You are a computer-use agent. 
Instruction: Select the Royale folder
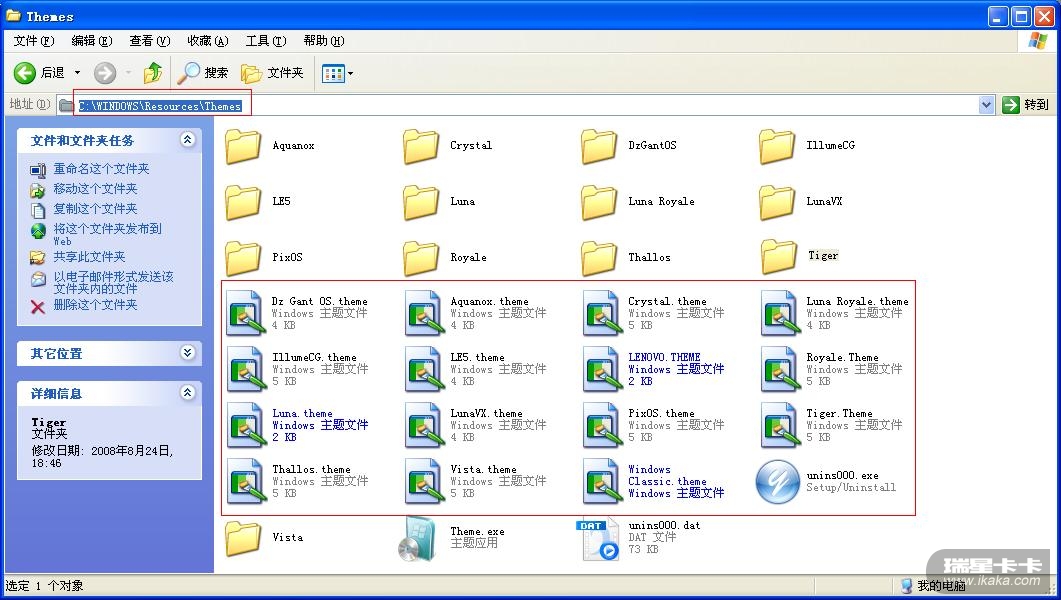point(445,258)
